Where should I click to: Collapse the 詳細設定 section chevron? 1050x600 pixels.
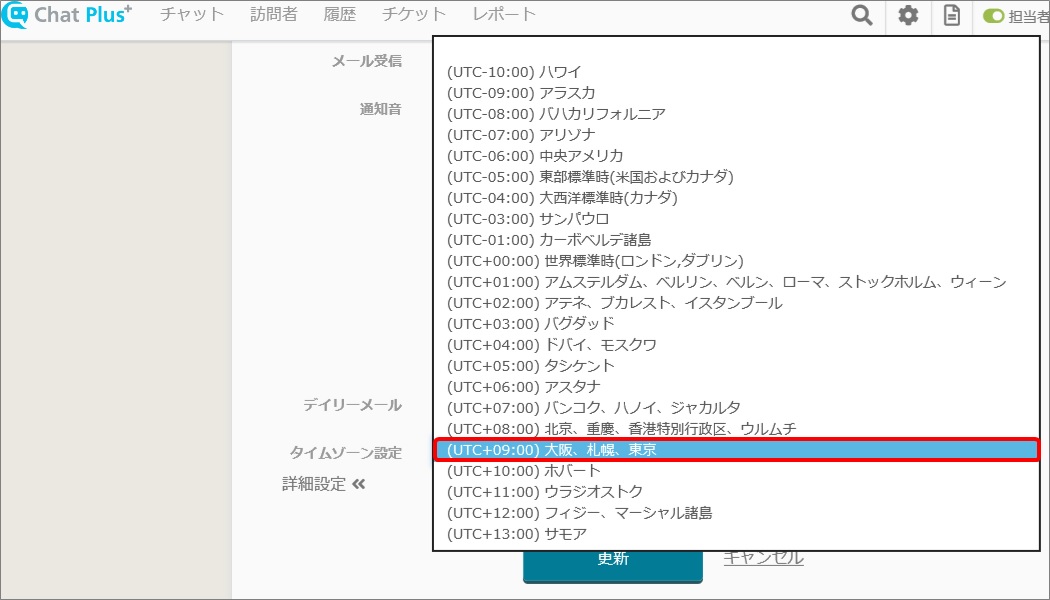359,483
